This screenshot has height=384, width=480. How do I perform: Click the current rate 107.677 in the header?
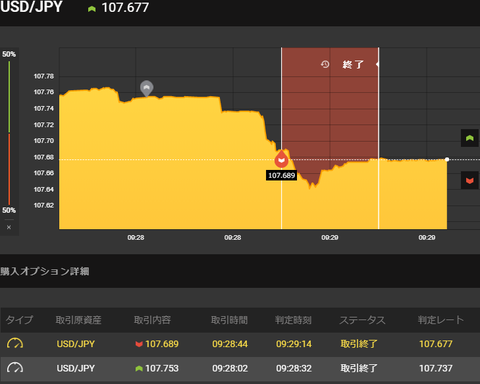click(125, 8)
